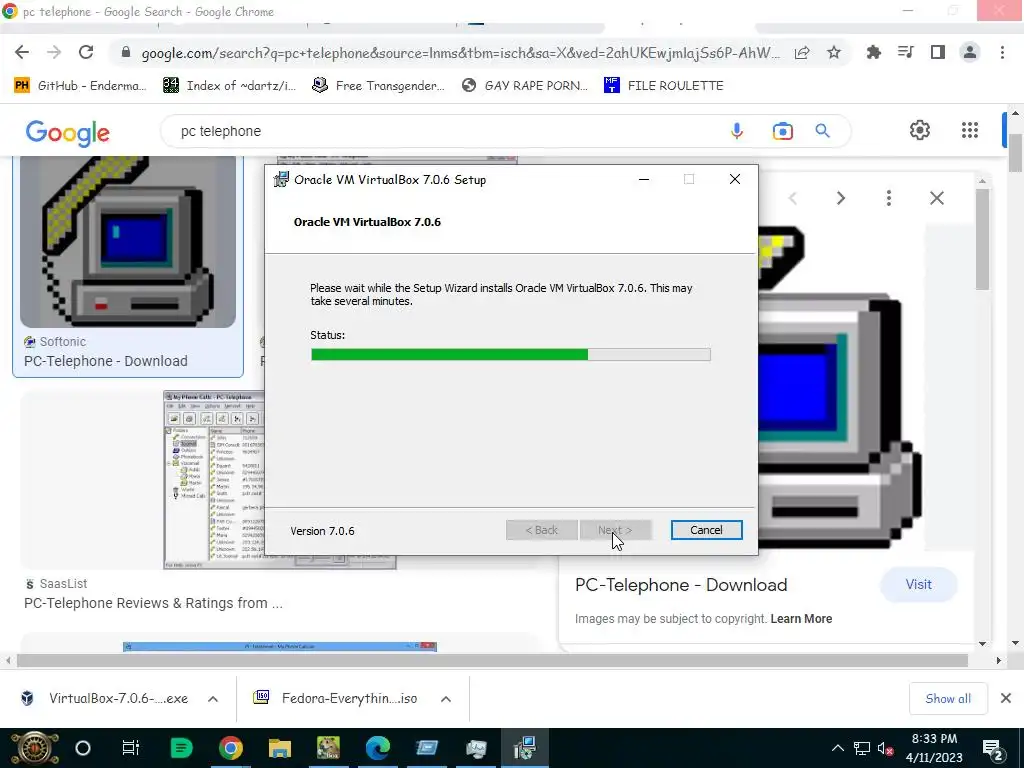Switch to VirtualBox installer taskbar icon
The height and width of the screenshot is (768, 1024).
[524, 748]
